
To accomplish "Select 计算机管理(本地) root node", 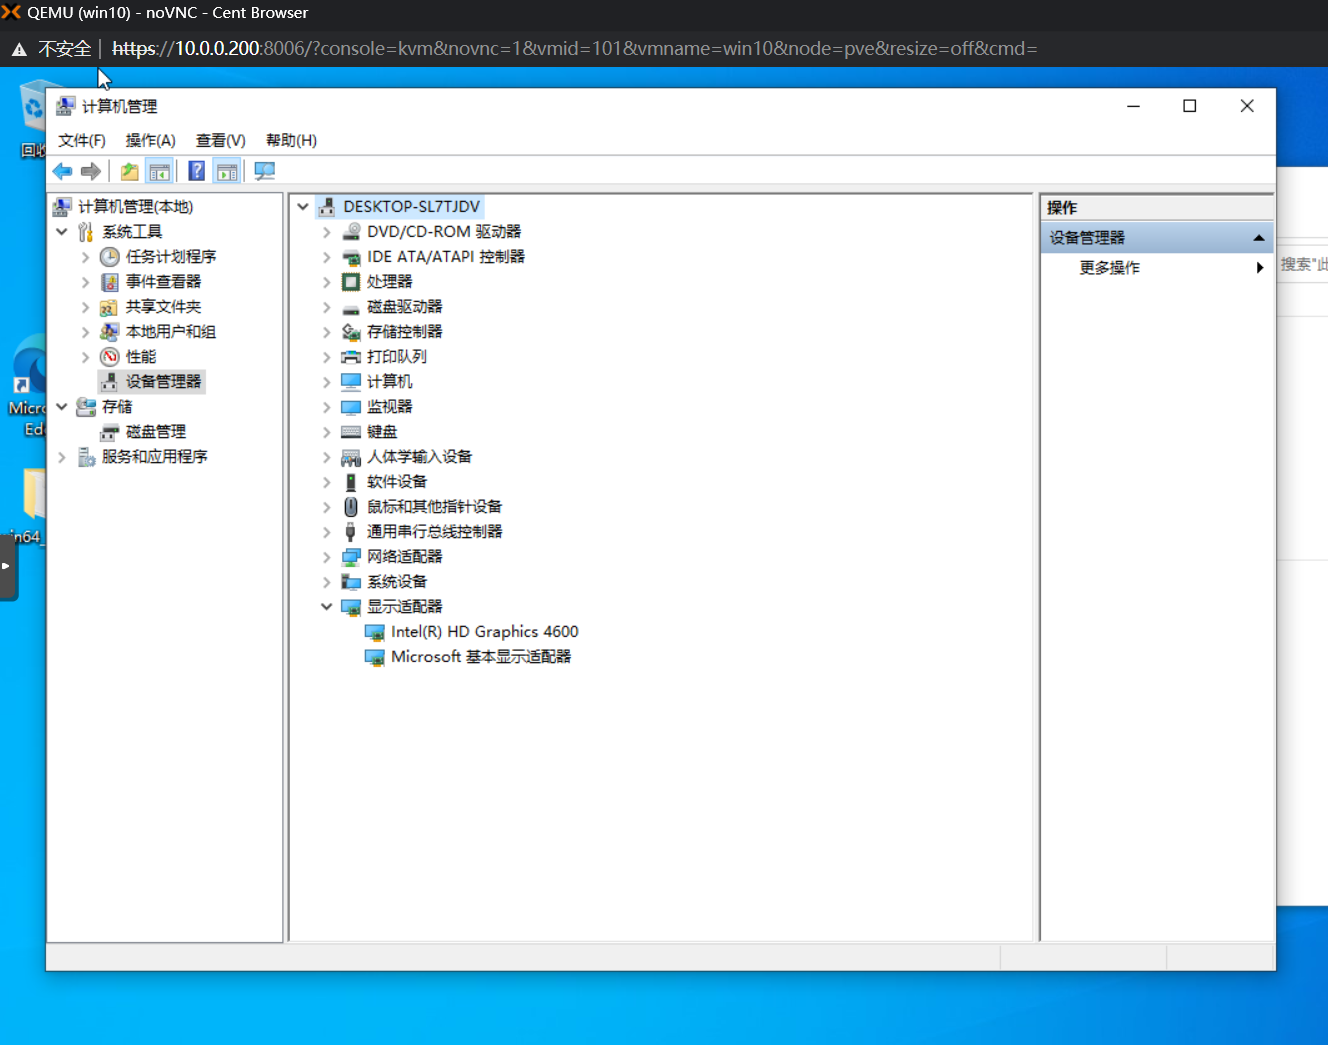I will click(x=136, y=207).
